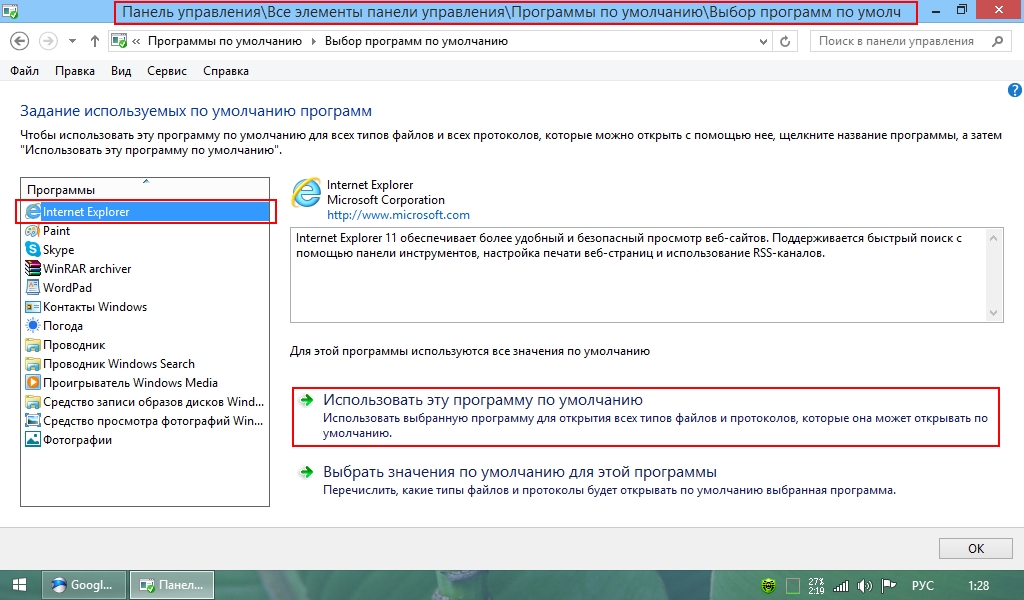Open the Сервис menu
Viewport: 1024px width, 600px height.
[x=167, y=71]
